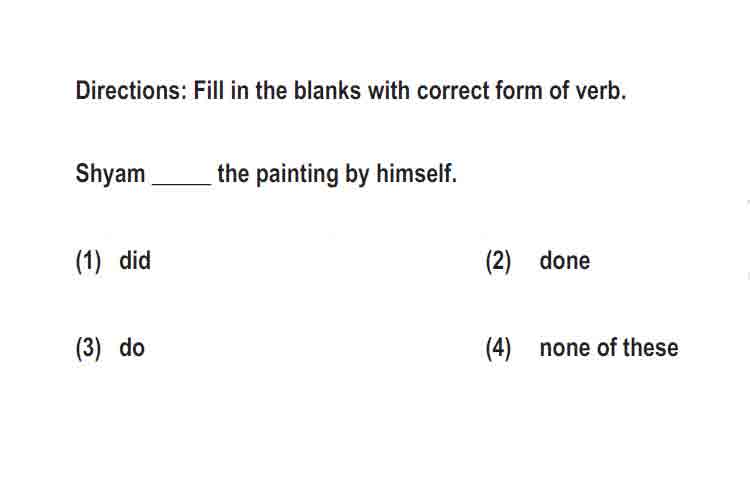Click the word "painting" in the sentence
The image size is (750, 500).
click(297, 174)
